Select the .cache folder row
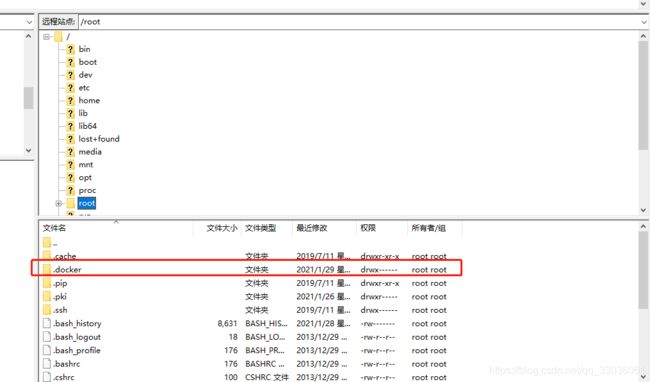Image resolution: width=650 pixels, height=382 pixels. (x=251, y=256)
